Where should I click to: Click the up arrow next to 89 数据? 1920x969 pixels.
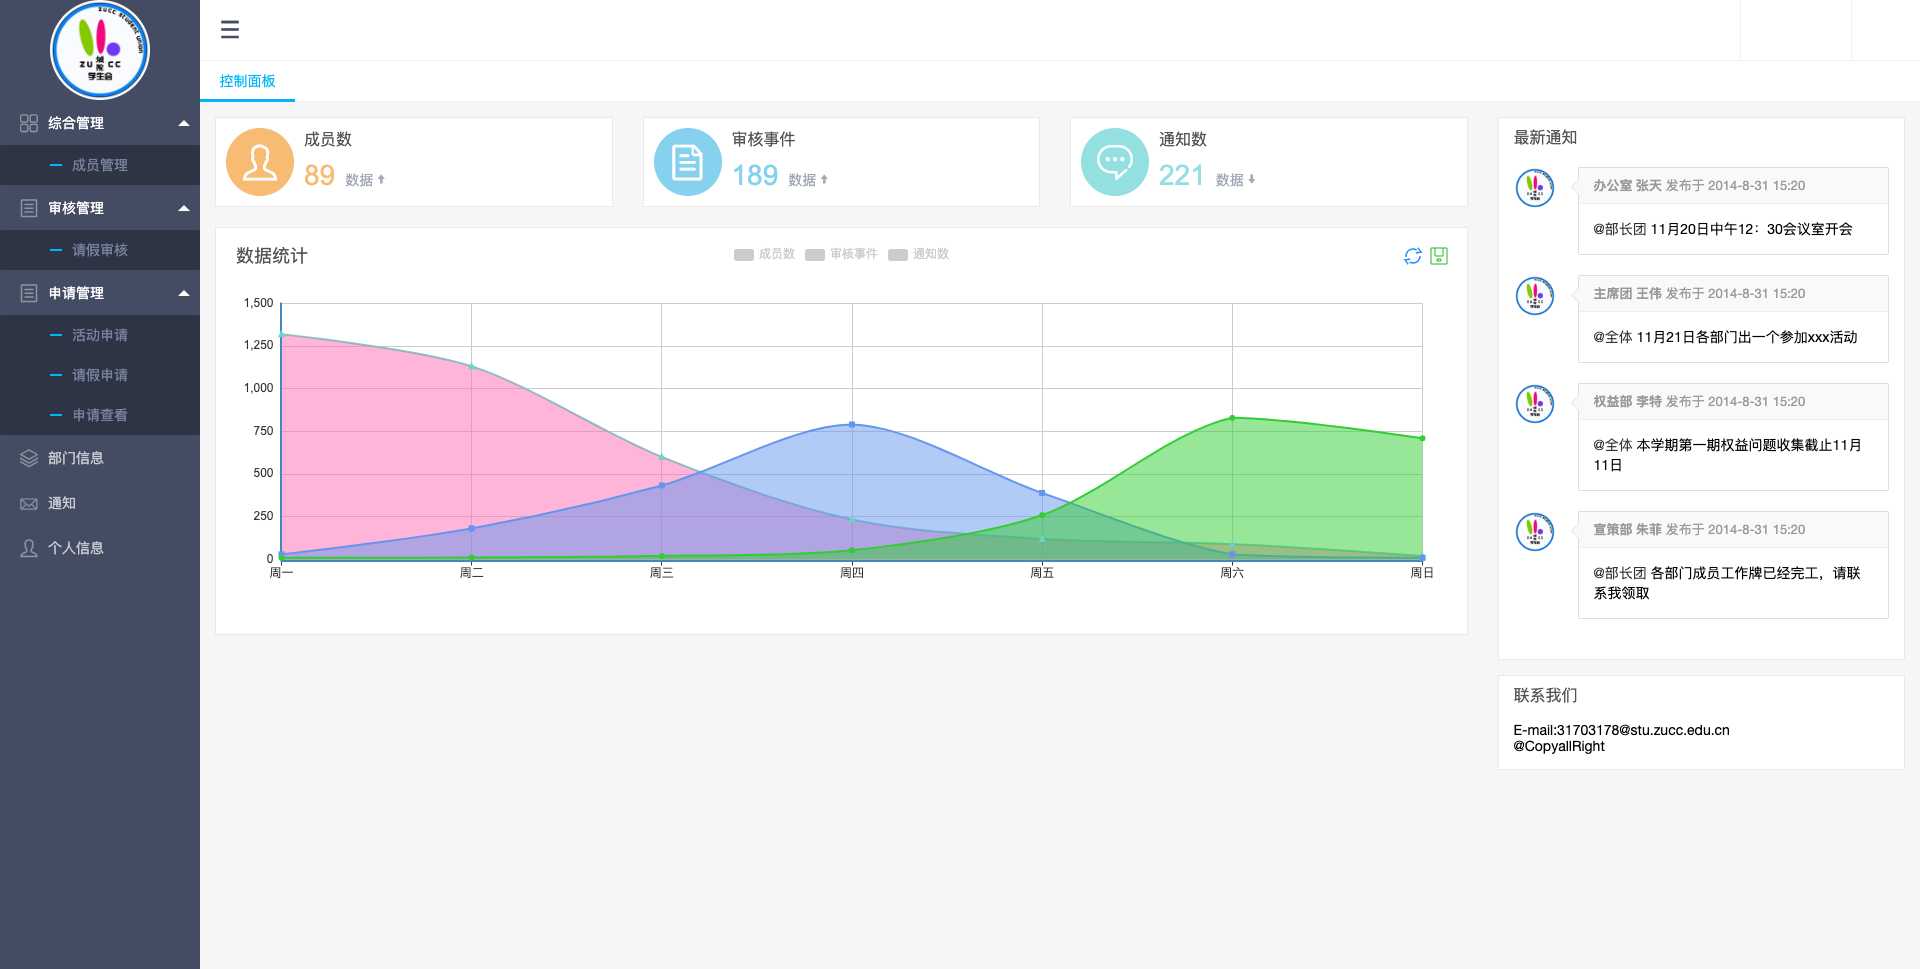point(381,180)
